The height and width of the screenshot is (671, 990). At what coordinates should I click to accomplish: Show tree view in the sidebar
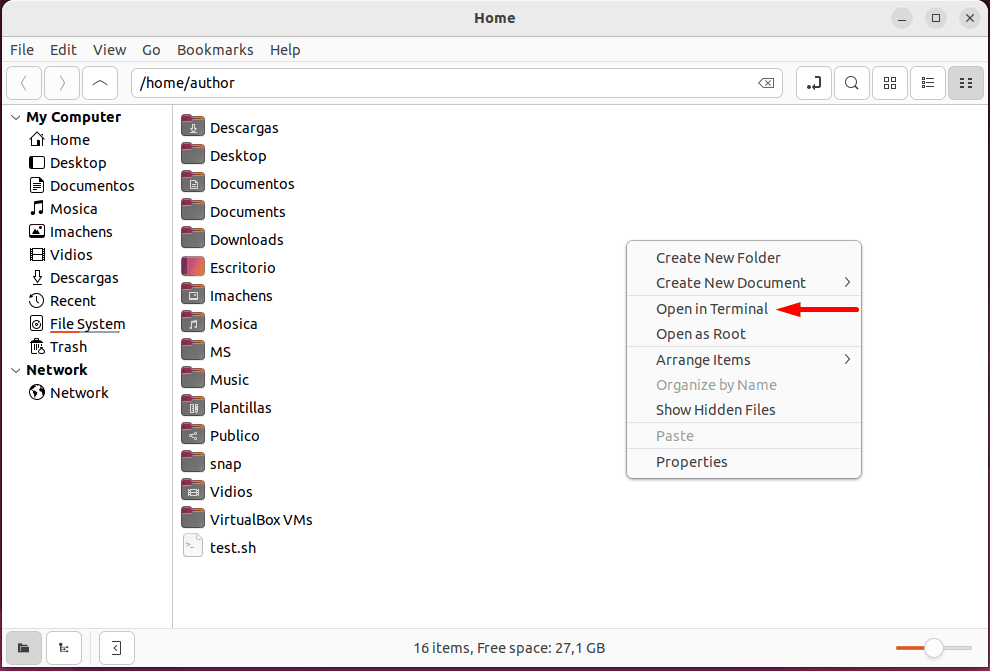[64, 648]
